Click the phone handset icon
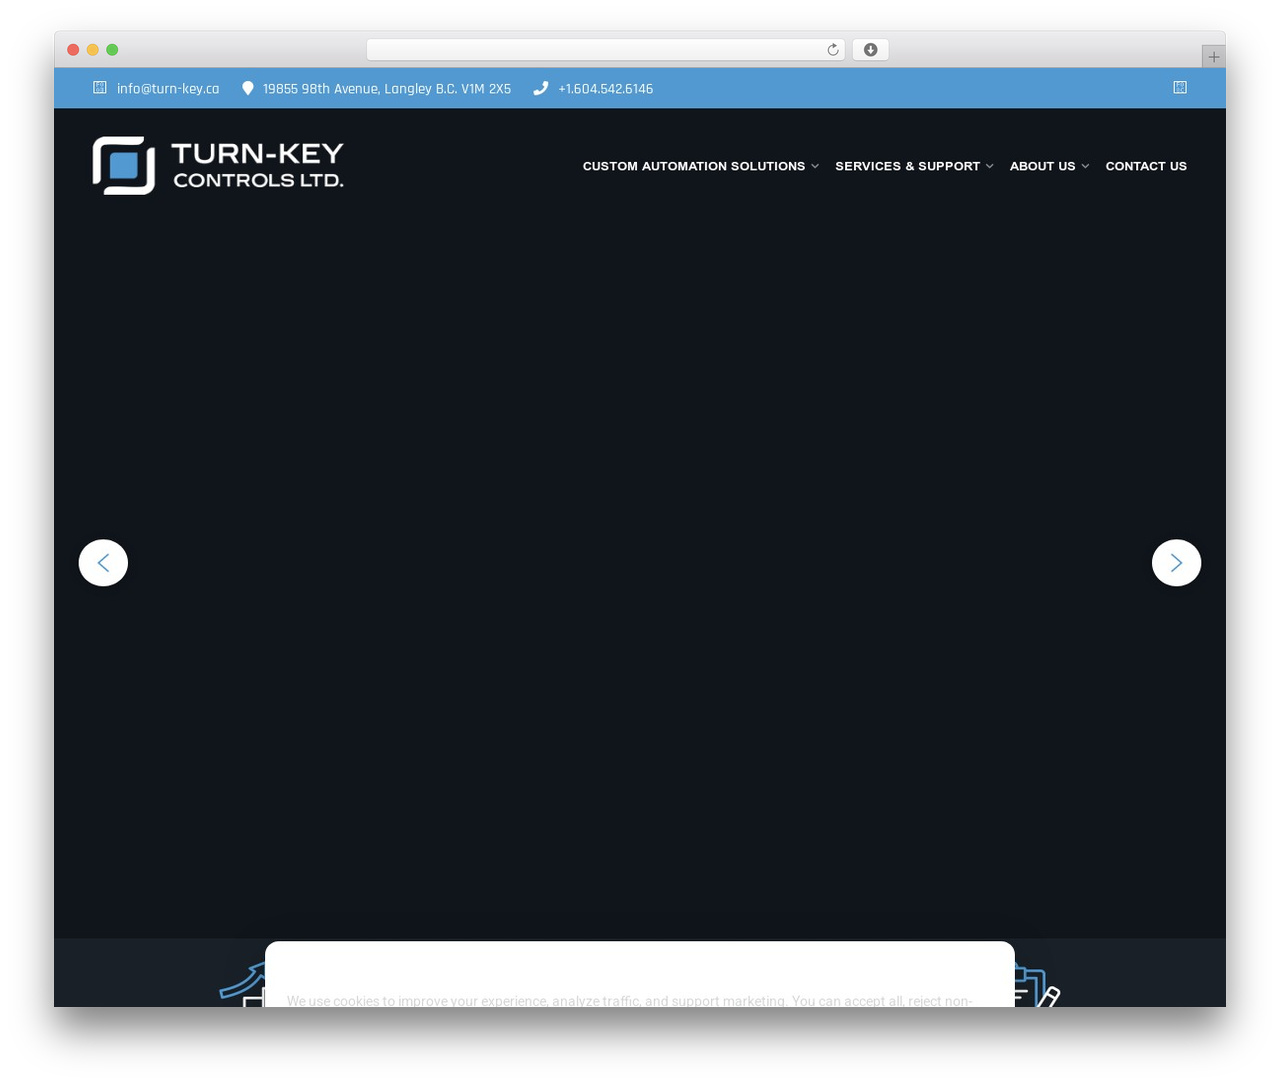 pos(541,88)
